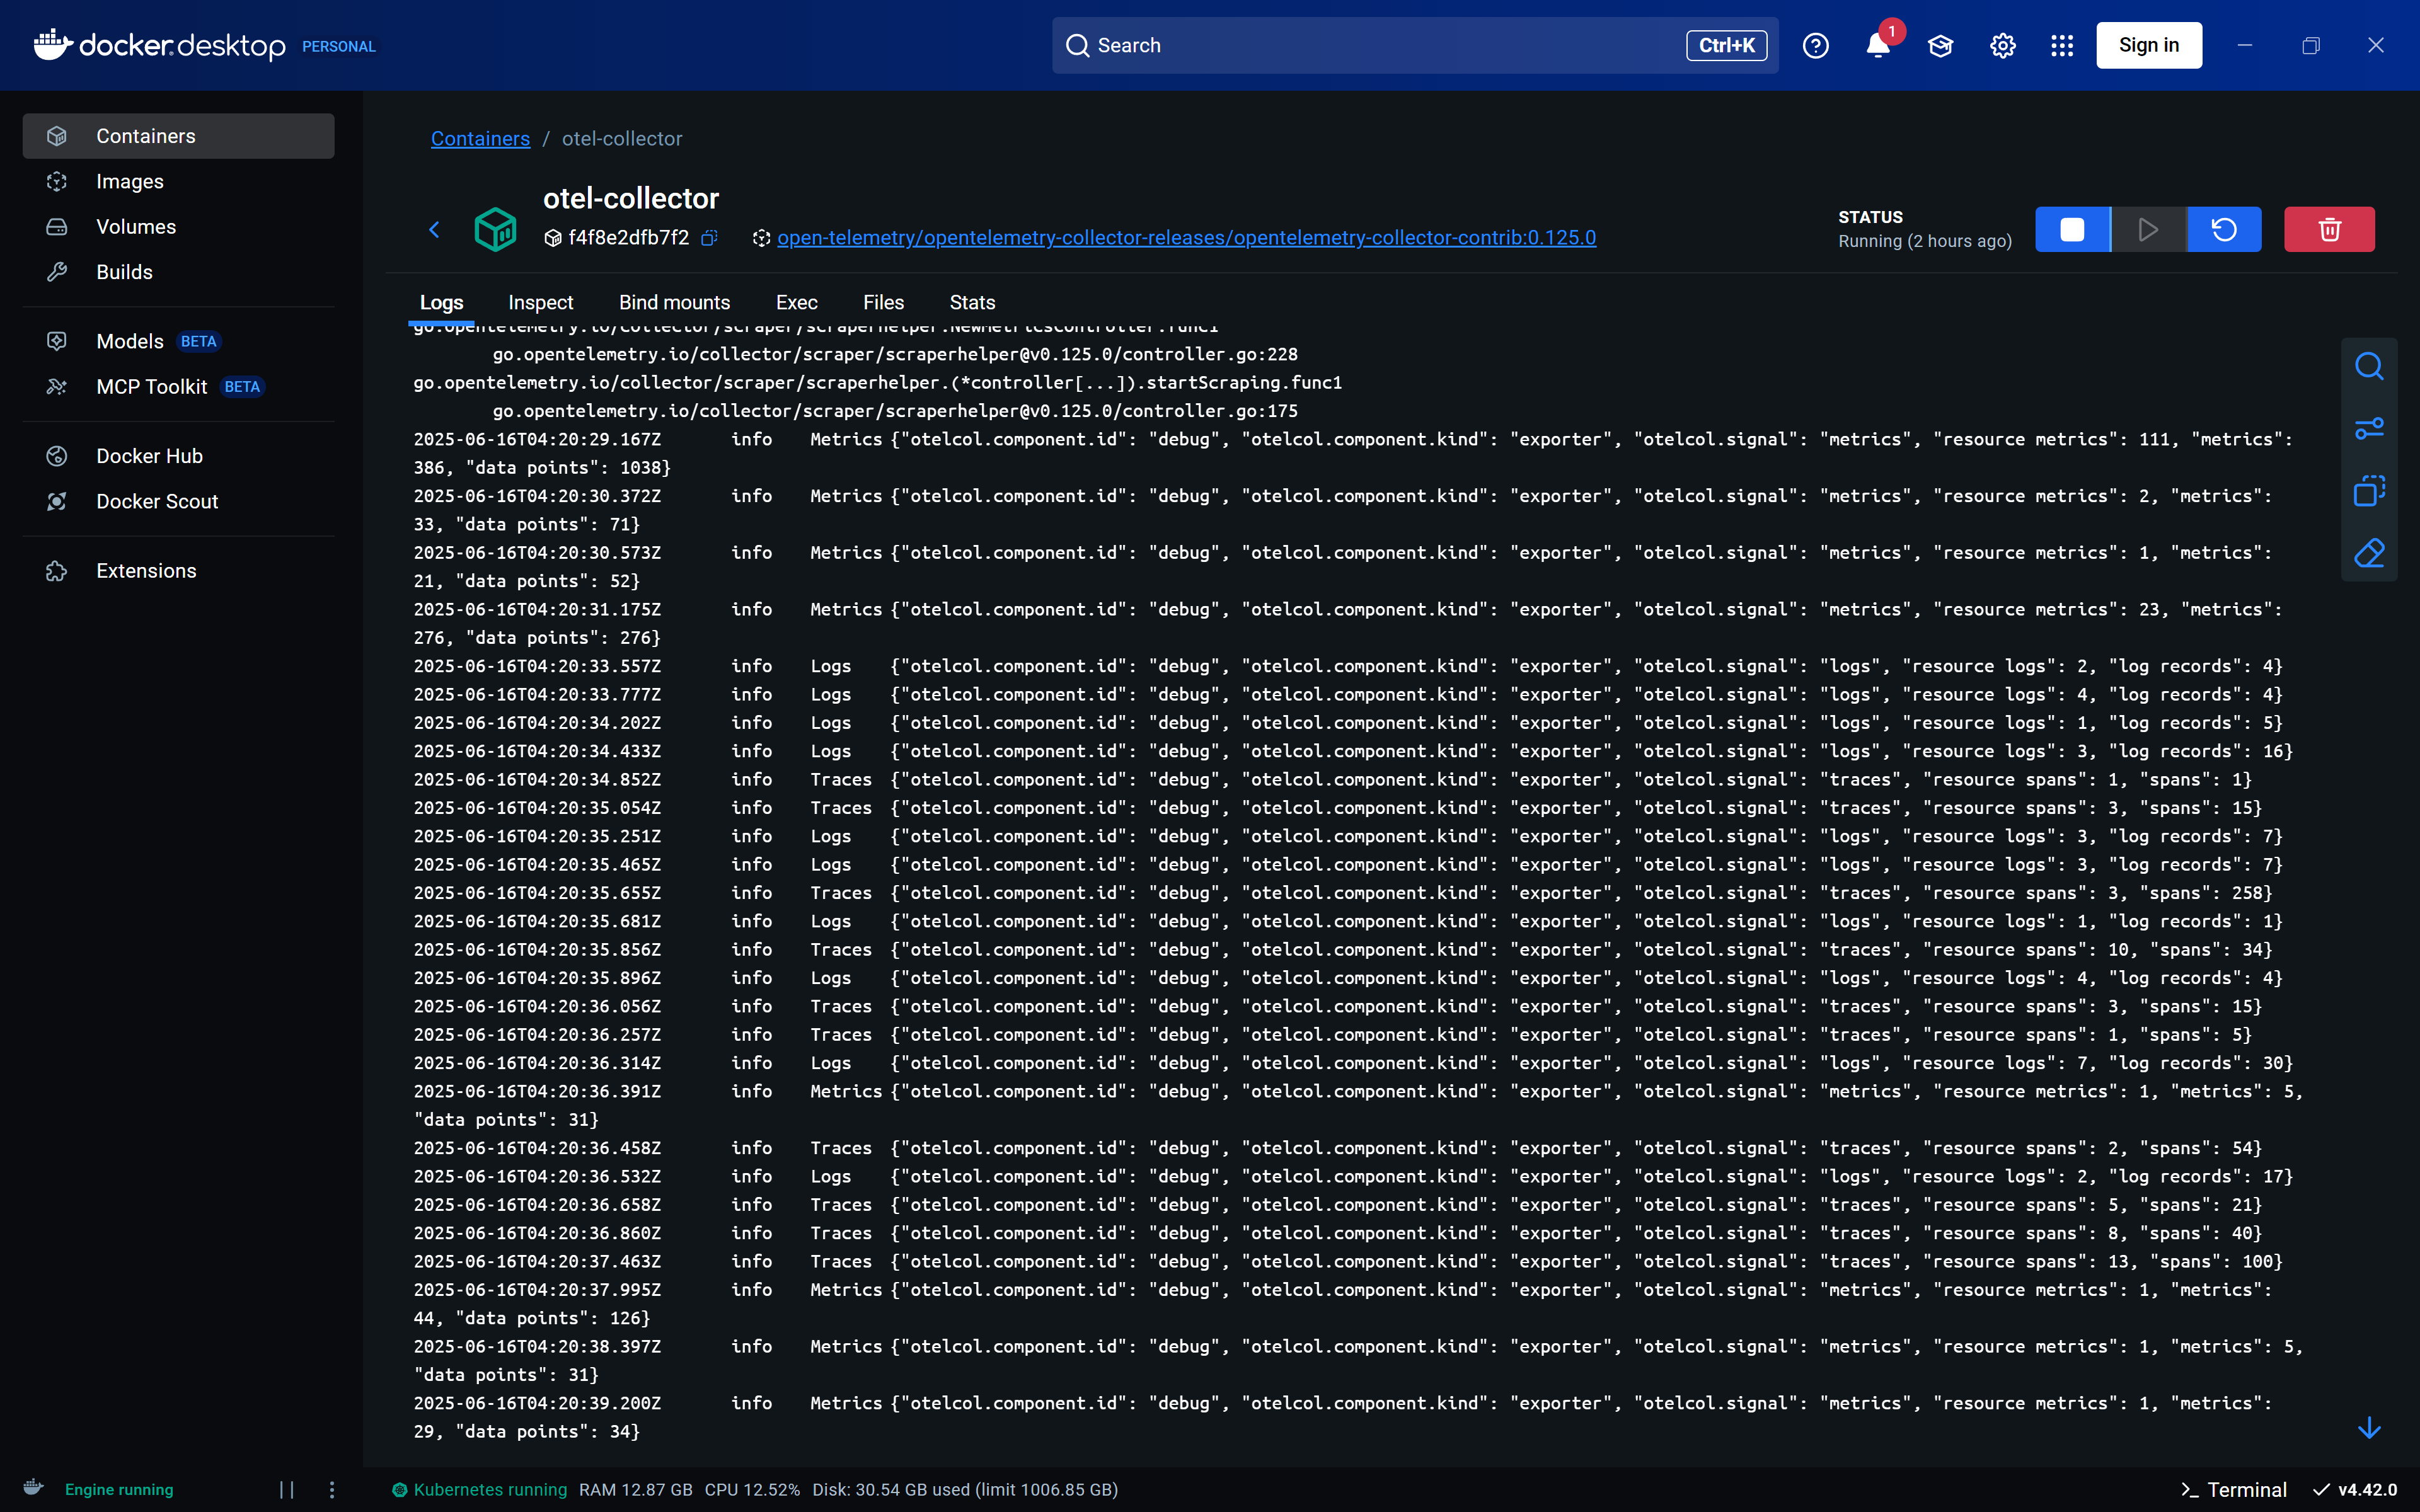Image resolution: width=2420 pixels, height=1512 pixels.
Task: Clear the terminal logs with eraser icon
Action: pos(2369,553)
